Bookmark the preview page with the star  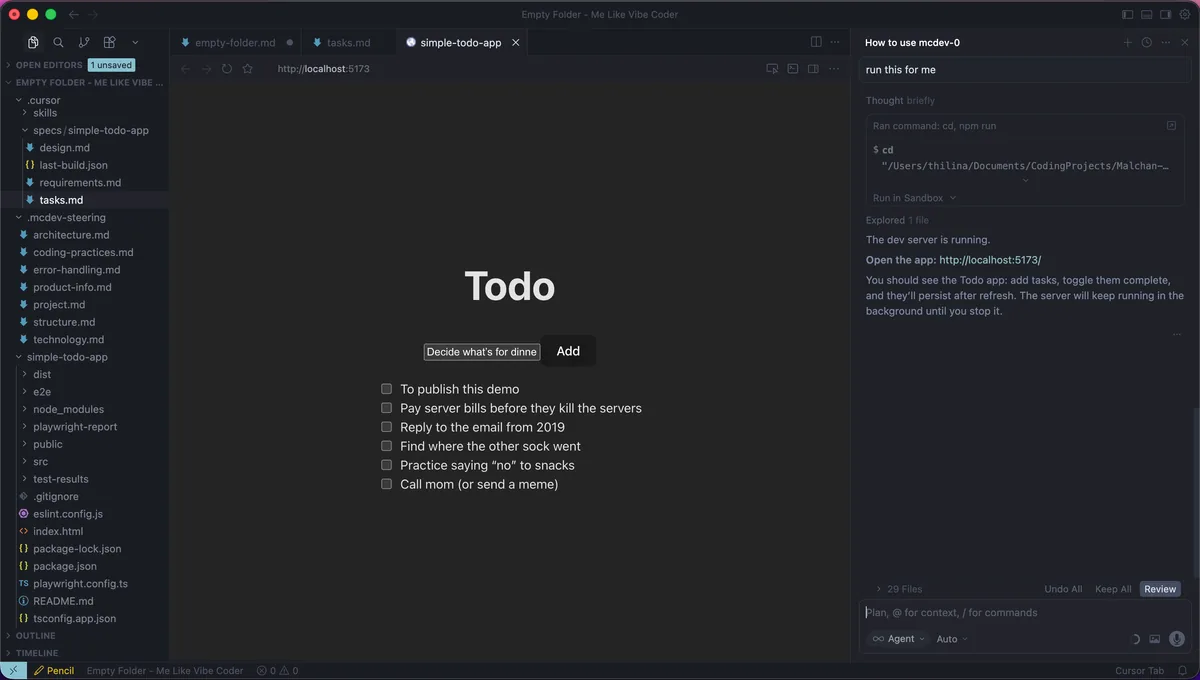click(x=248, y=69)
